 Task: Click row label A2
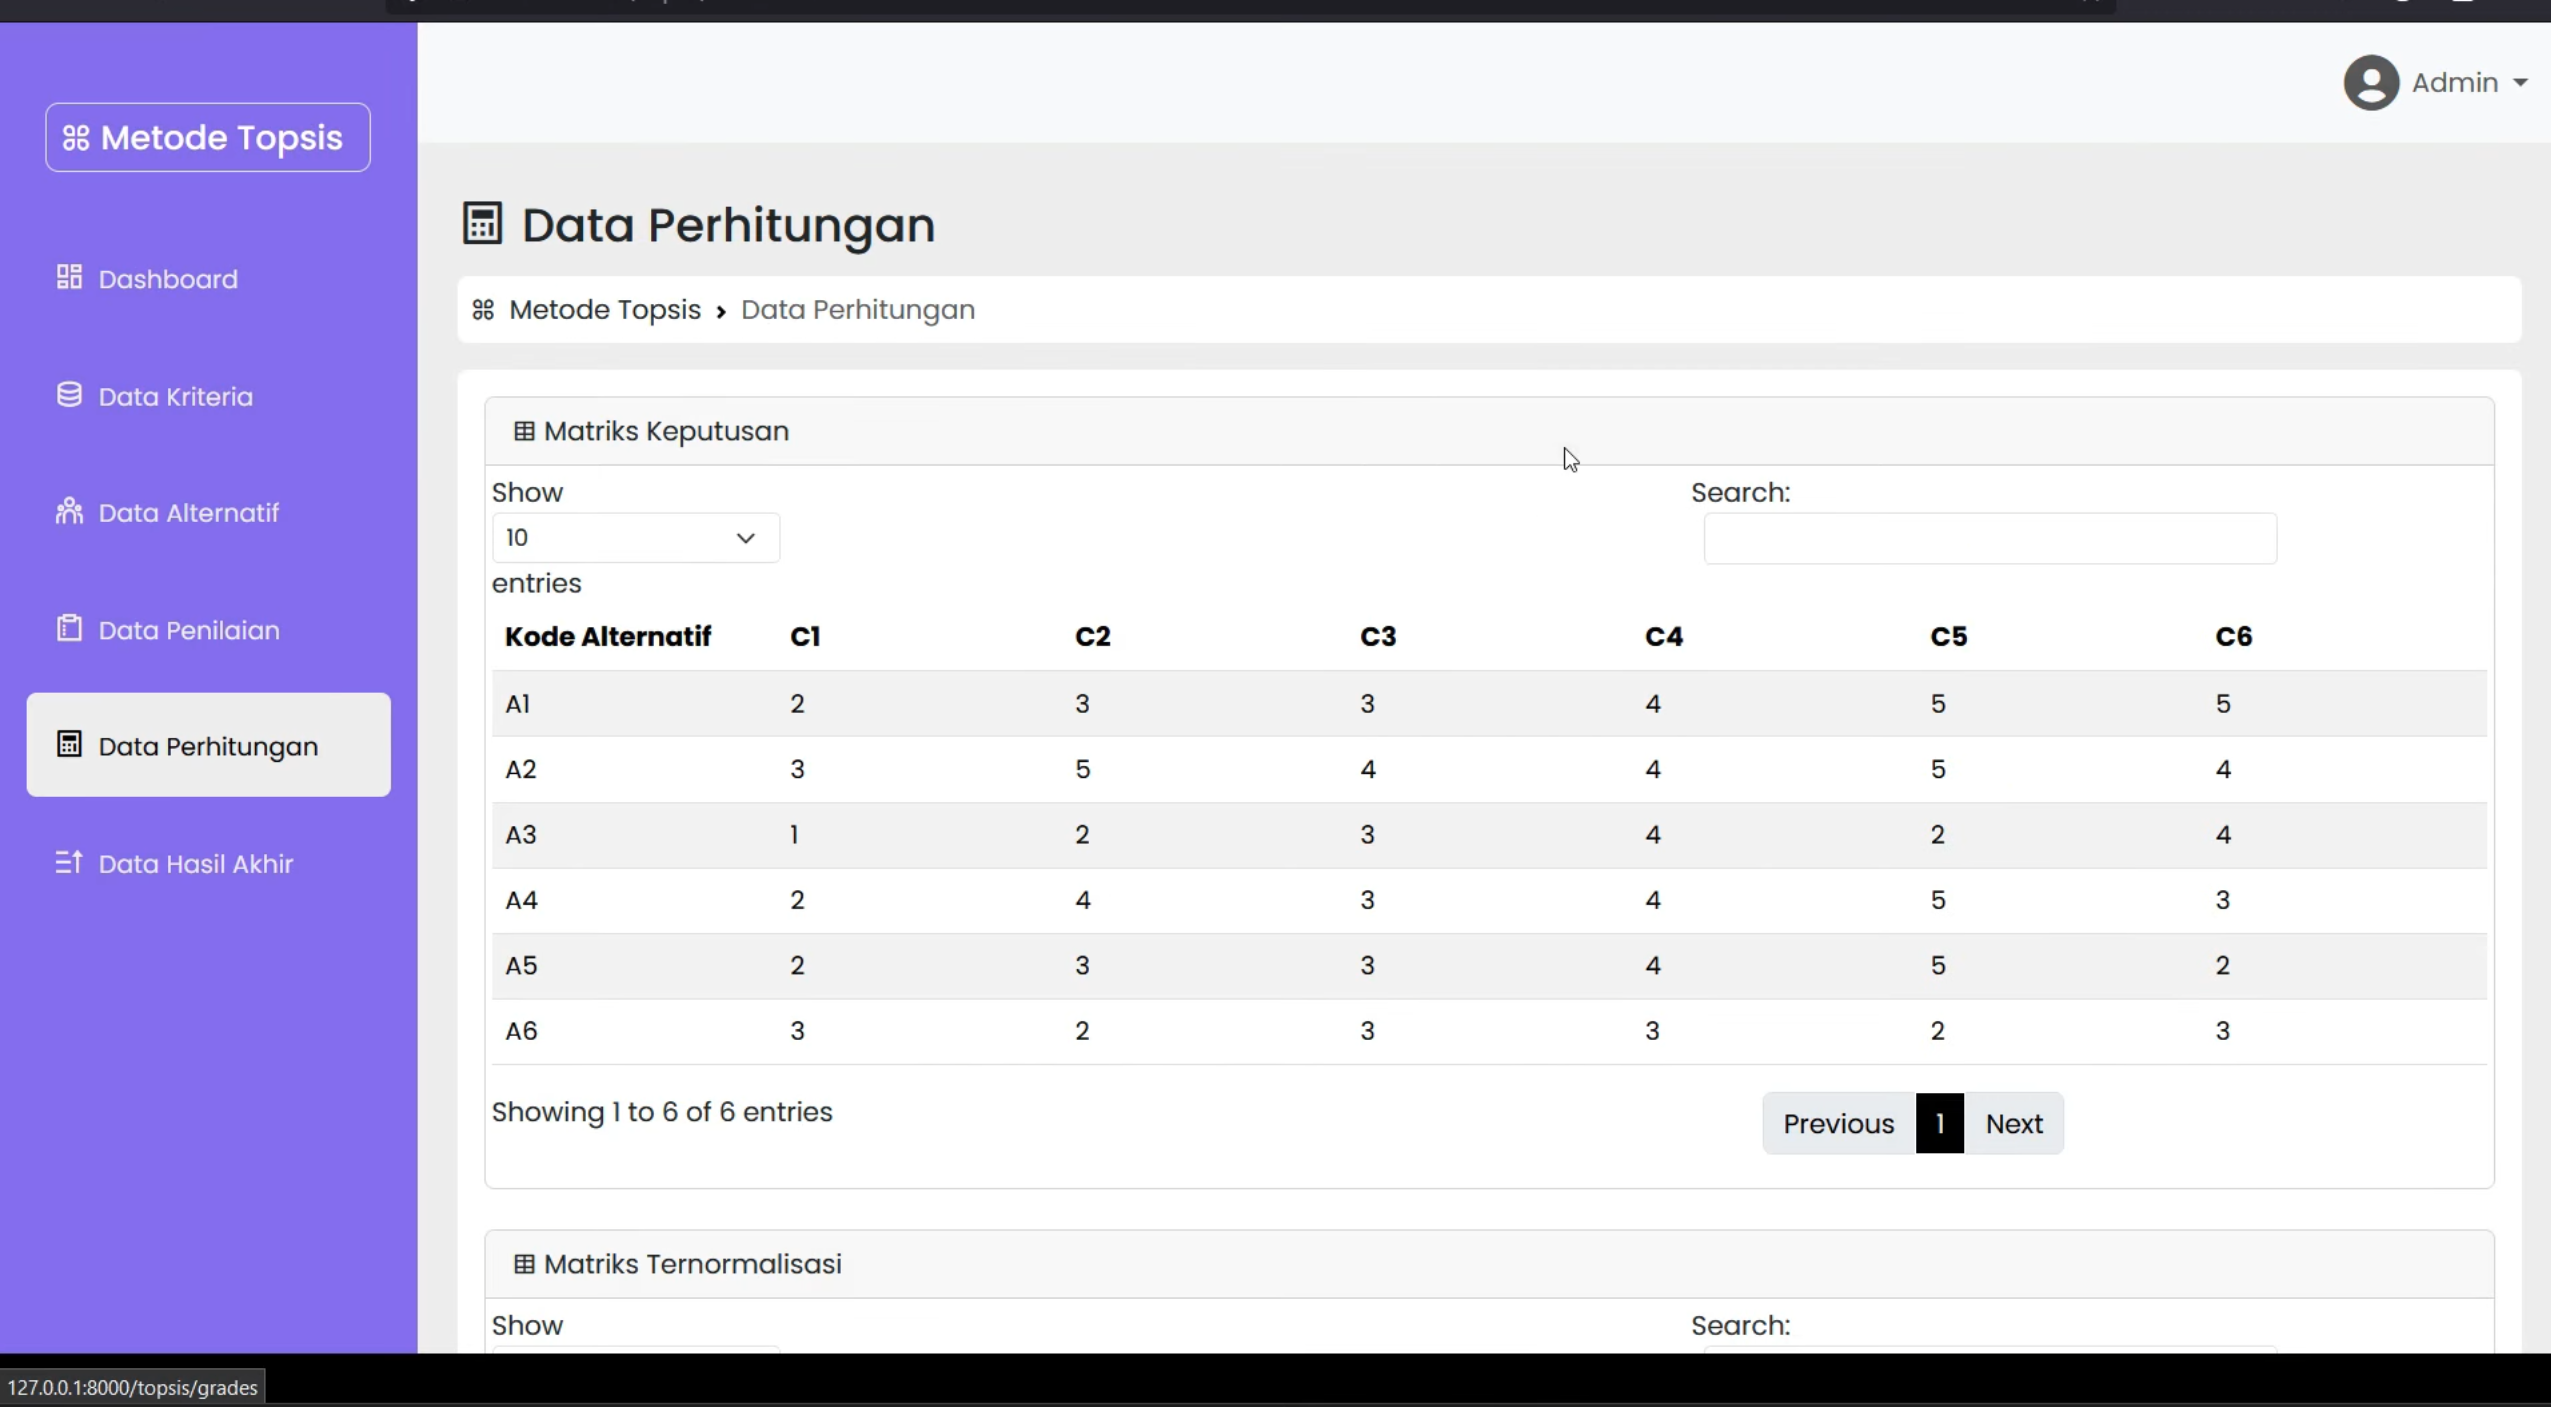520,769
